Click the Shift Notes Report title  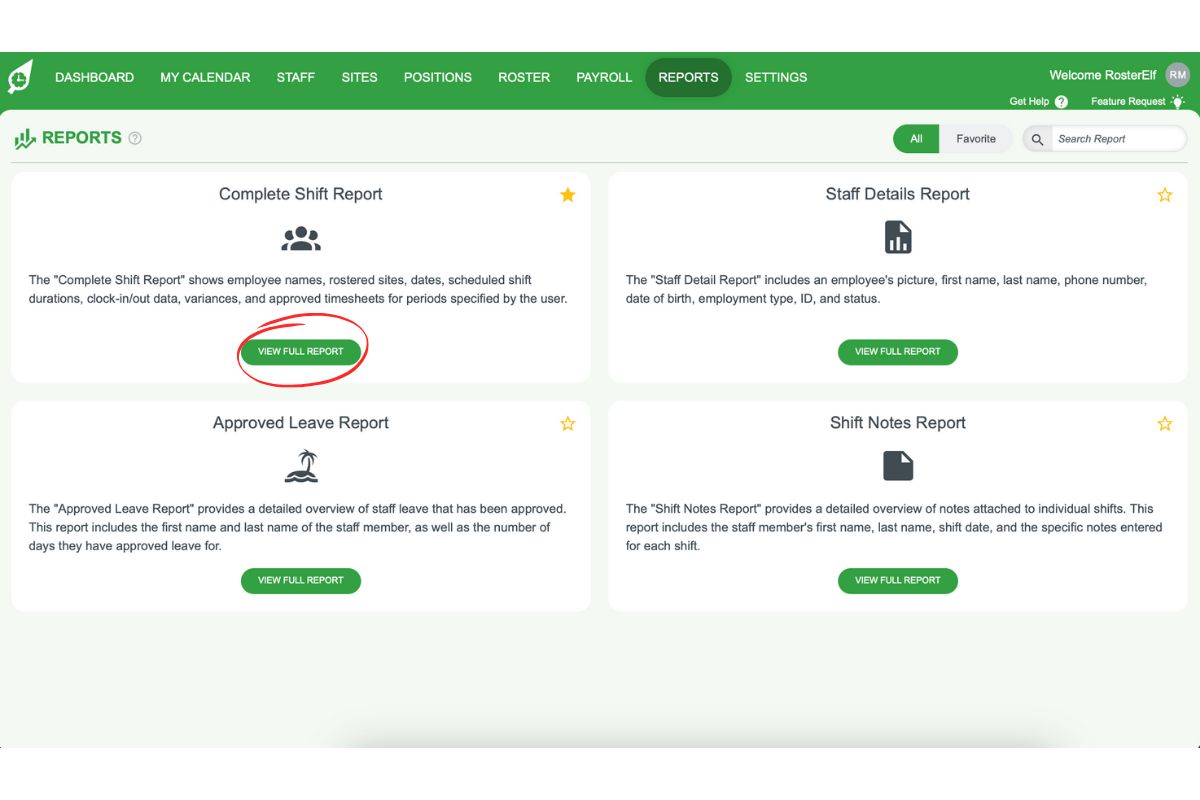(x=898, y=423)
